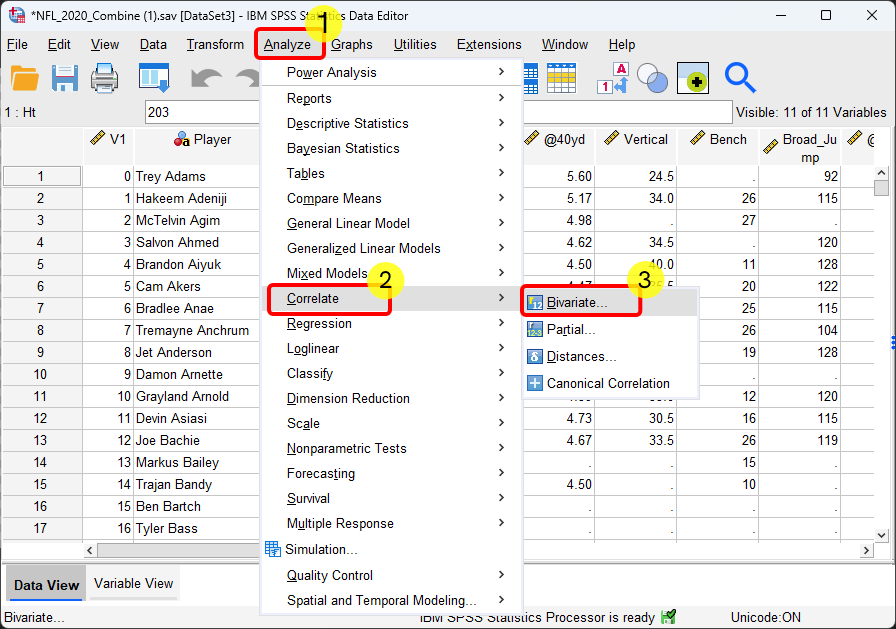Switch to the Variable View tab
The image size is (896, 629).
pyautogui.click(x=133, y=583)
